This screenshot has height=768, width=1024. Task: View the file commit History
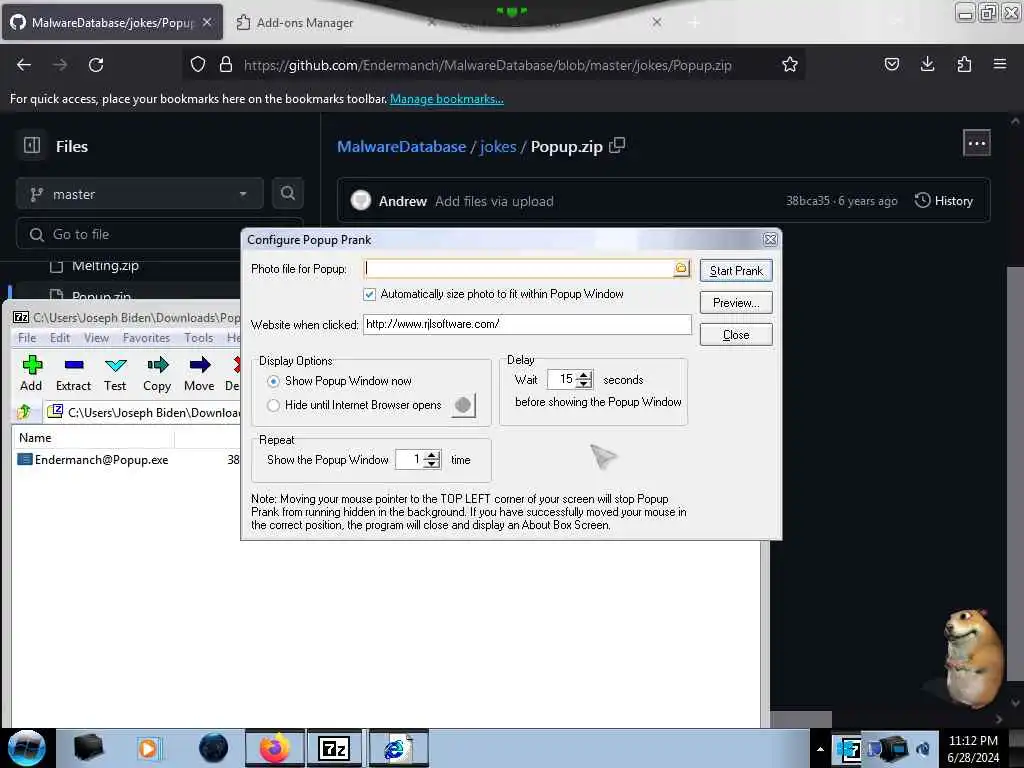click(x=944, y=200)
